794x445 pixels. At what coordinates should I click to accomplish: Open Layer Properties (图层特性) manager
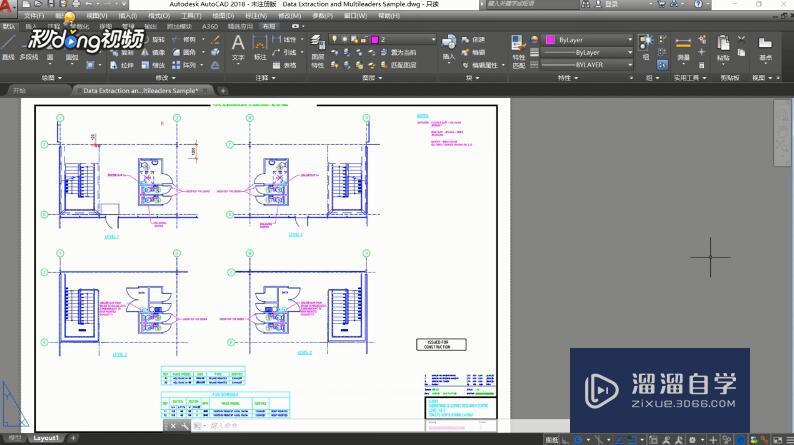point(317,51)
